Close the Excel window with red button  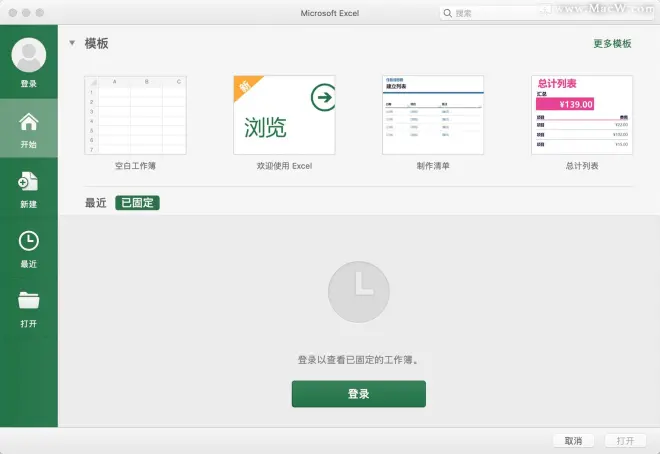click(13, 13)
